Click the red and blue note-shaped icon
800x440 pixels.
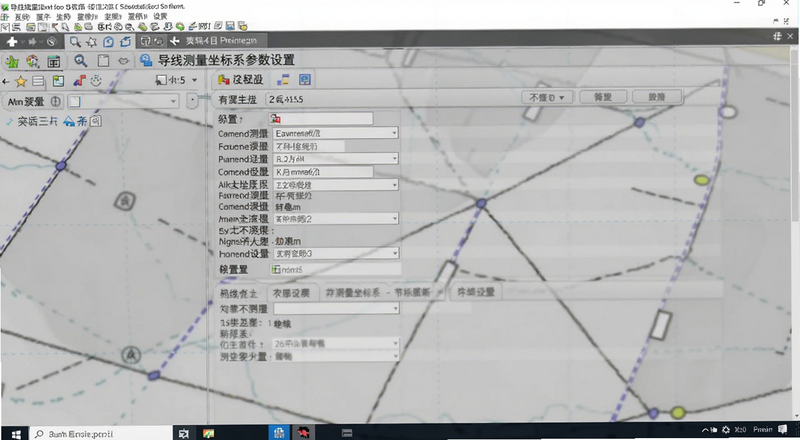79,81
